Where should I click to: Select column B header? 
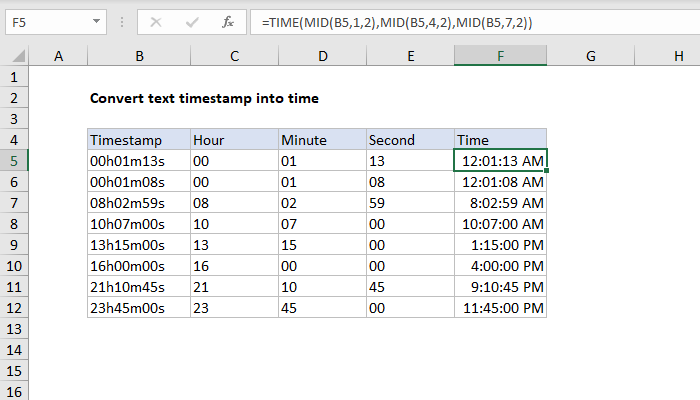click(x=139, y=56)
